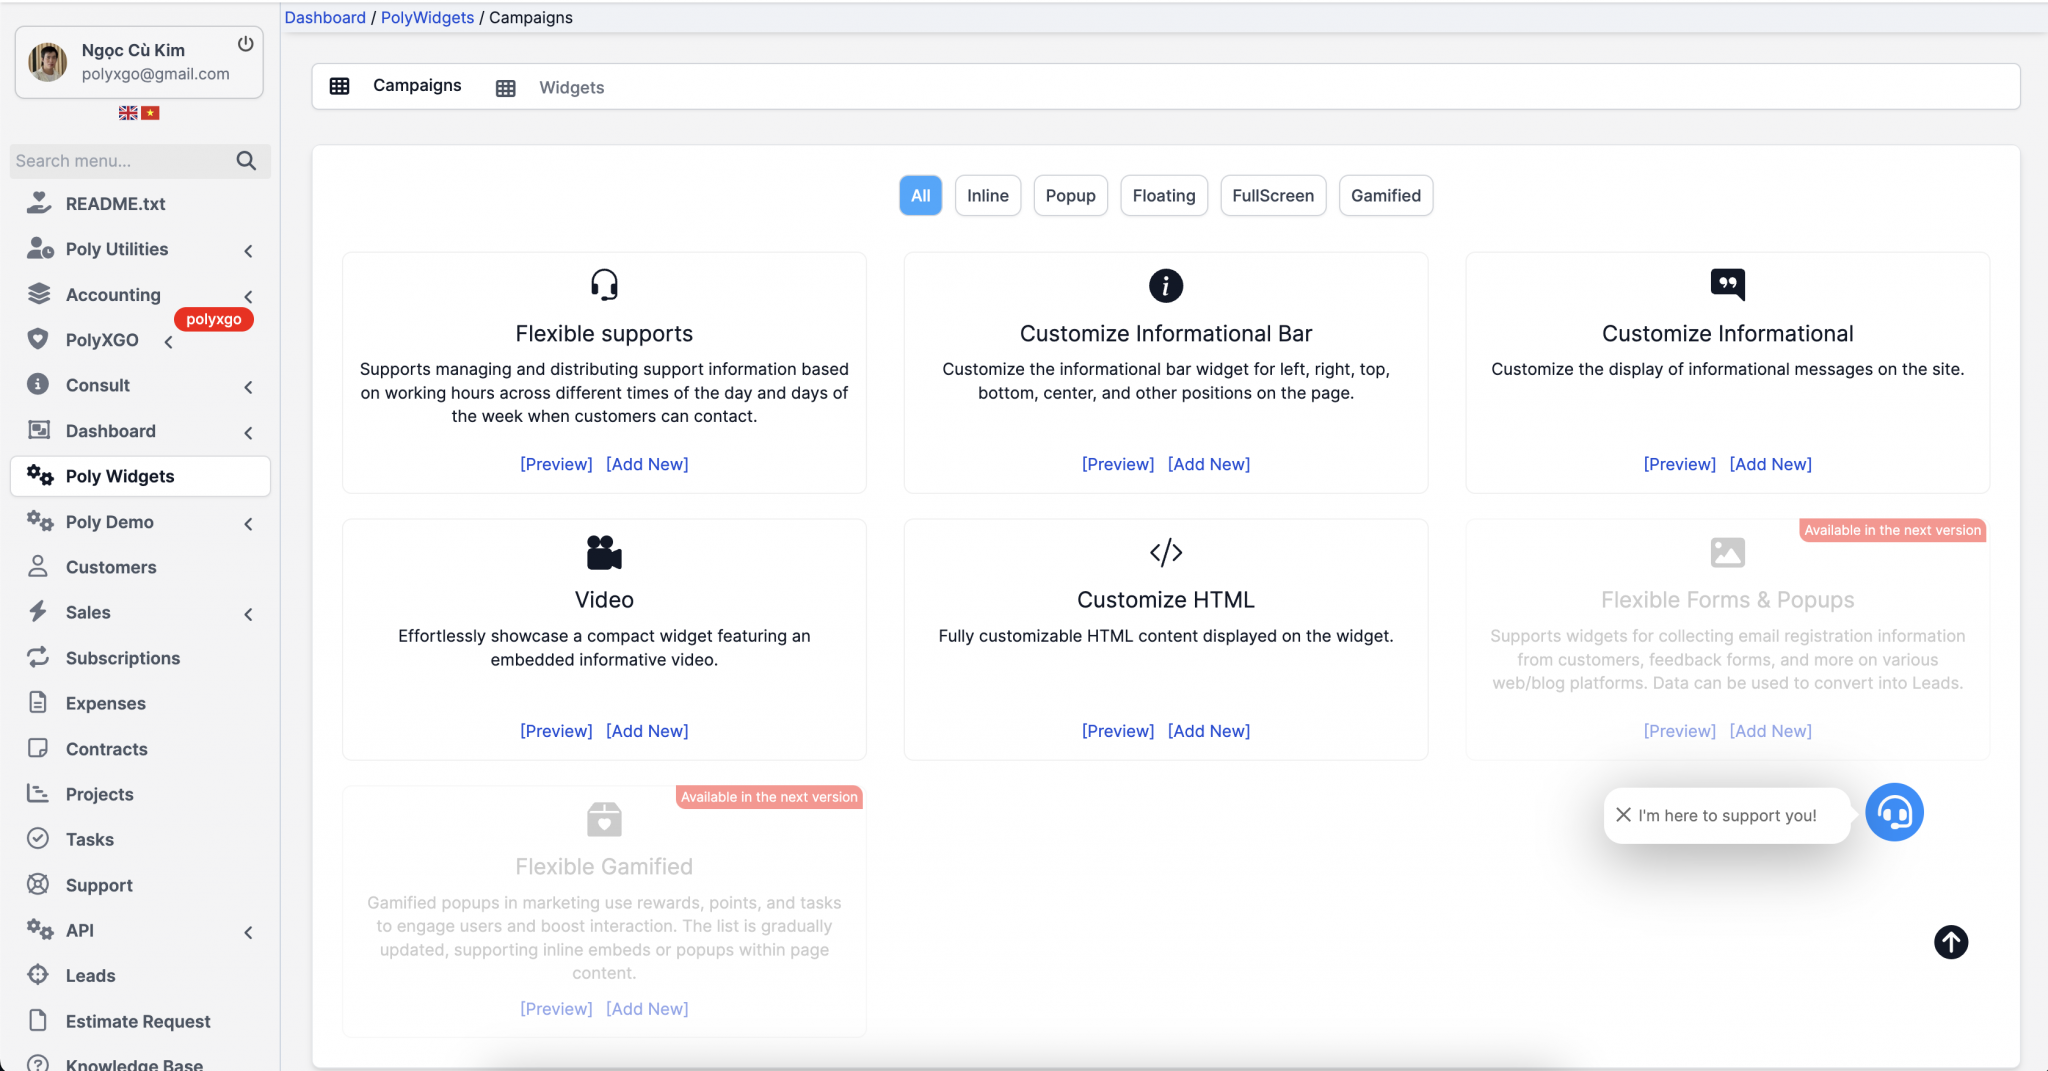The image size is (2048, 1071).
Task: Click the video camera icon on Video card
Action: point(604,551)
